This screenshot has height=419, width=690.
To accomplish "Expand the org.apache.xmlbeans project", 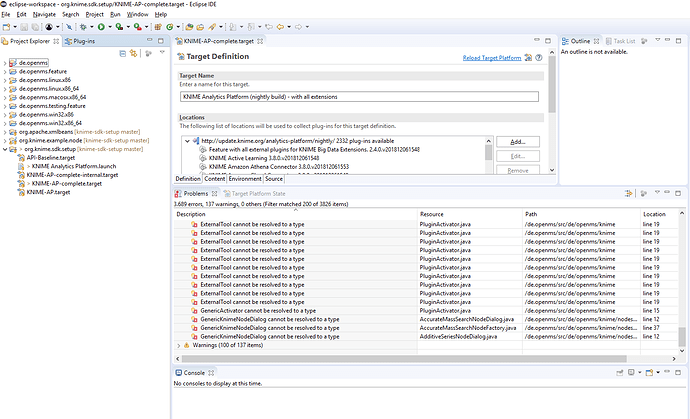I will (x=5, y=132).
